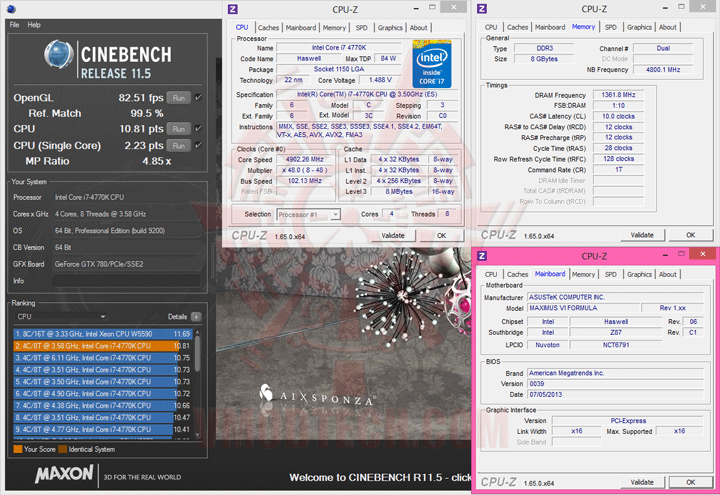Select ranking row 7 at 4.38 GHz

tap(102, 405)
